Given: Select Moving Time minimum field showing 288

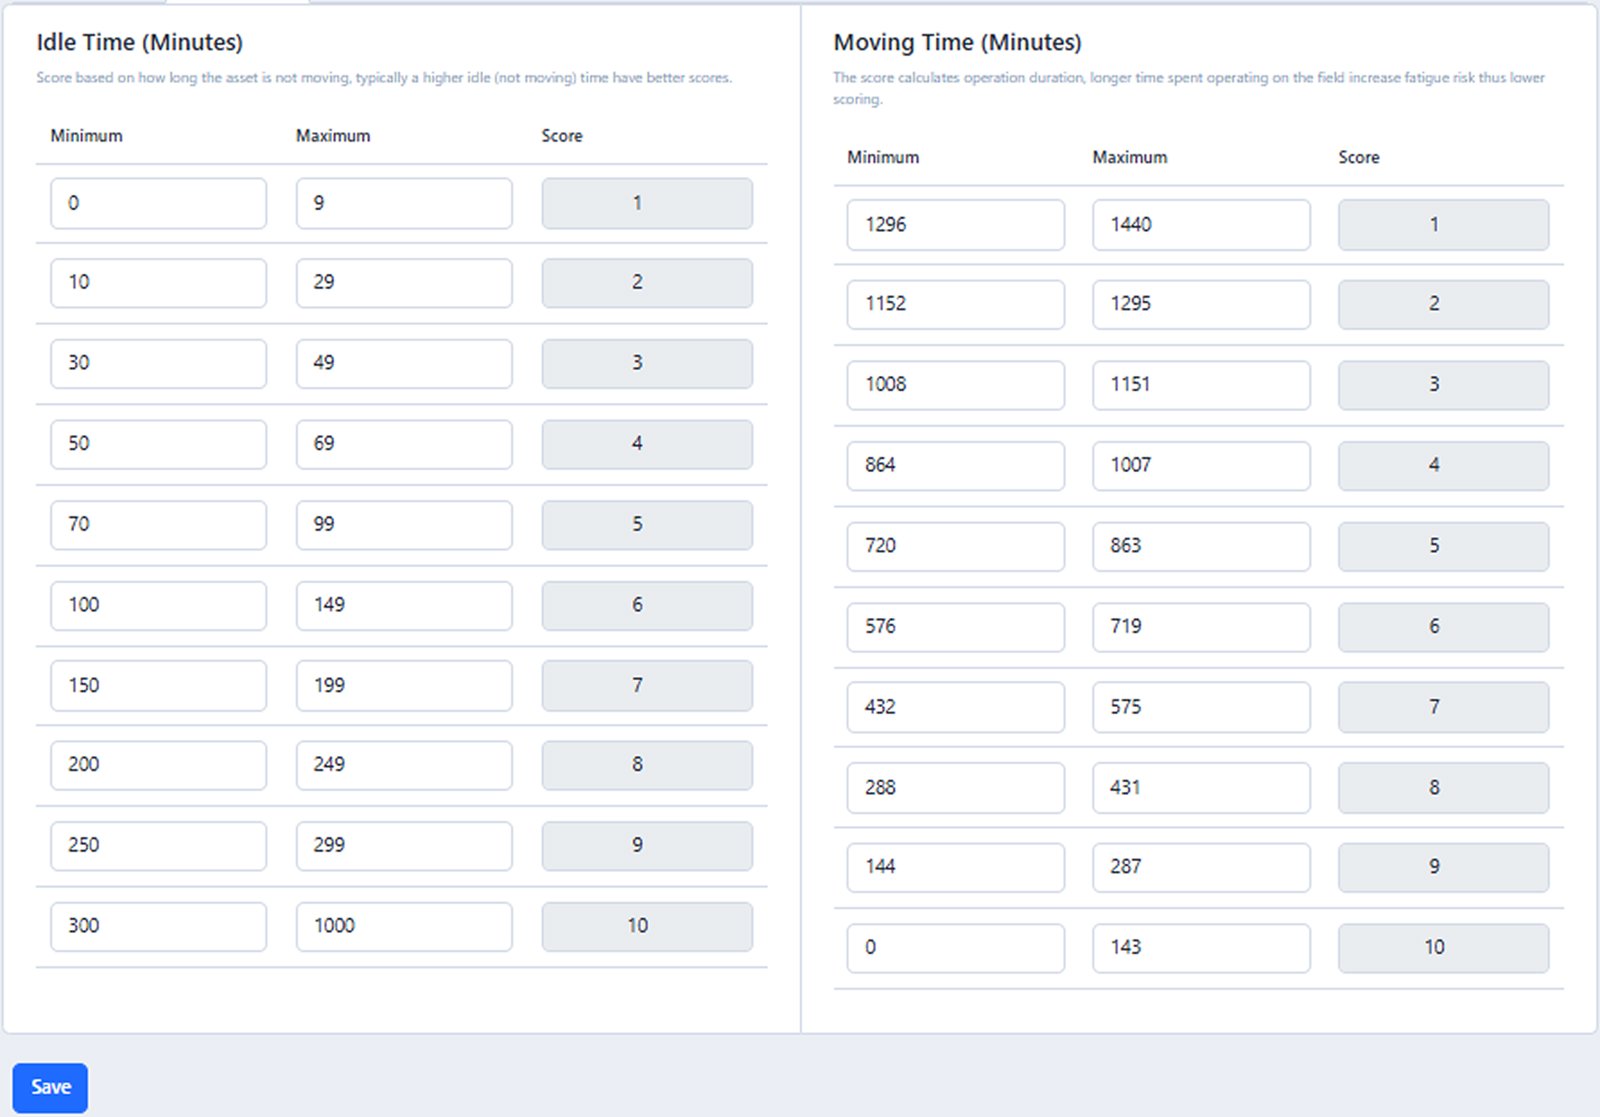Looking at the screenshot, I should (955, 788).
